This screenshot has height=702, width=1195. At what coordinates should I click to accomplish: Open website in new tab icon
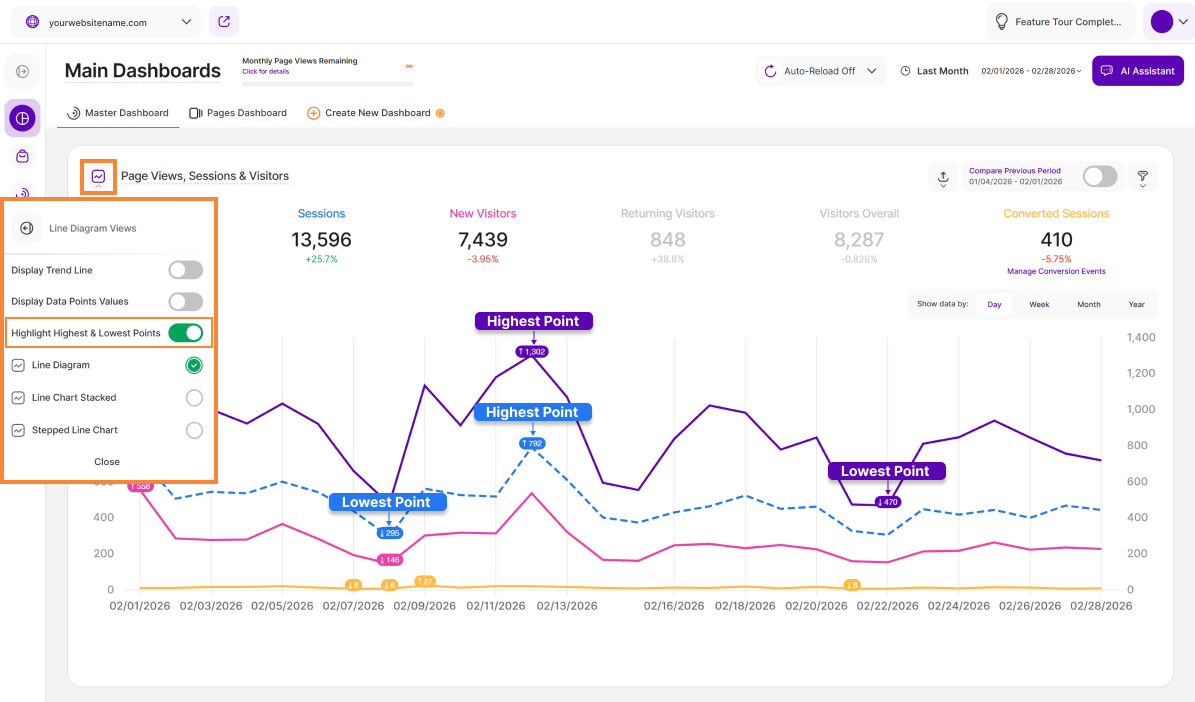[x=224, y=21]
